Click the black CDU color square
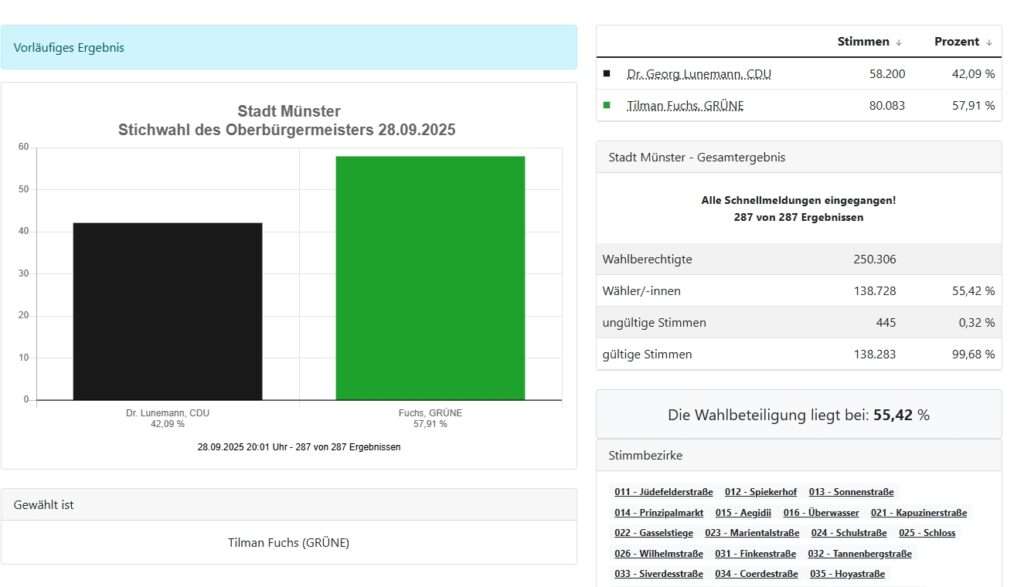Screen dimensions: 1024x587 pyautogui.click(x=607, y=74)
